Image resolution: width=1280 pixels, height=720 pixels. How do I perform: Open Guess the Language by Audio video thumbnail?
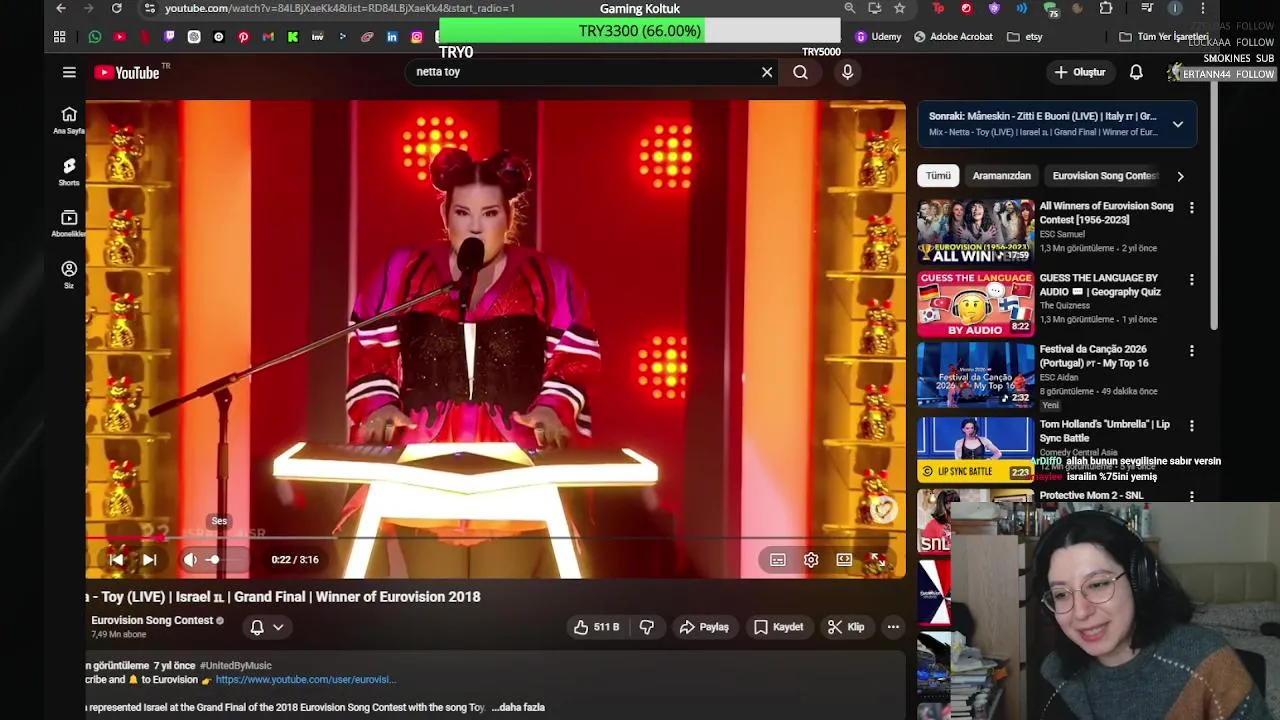point(976,303)
